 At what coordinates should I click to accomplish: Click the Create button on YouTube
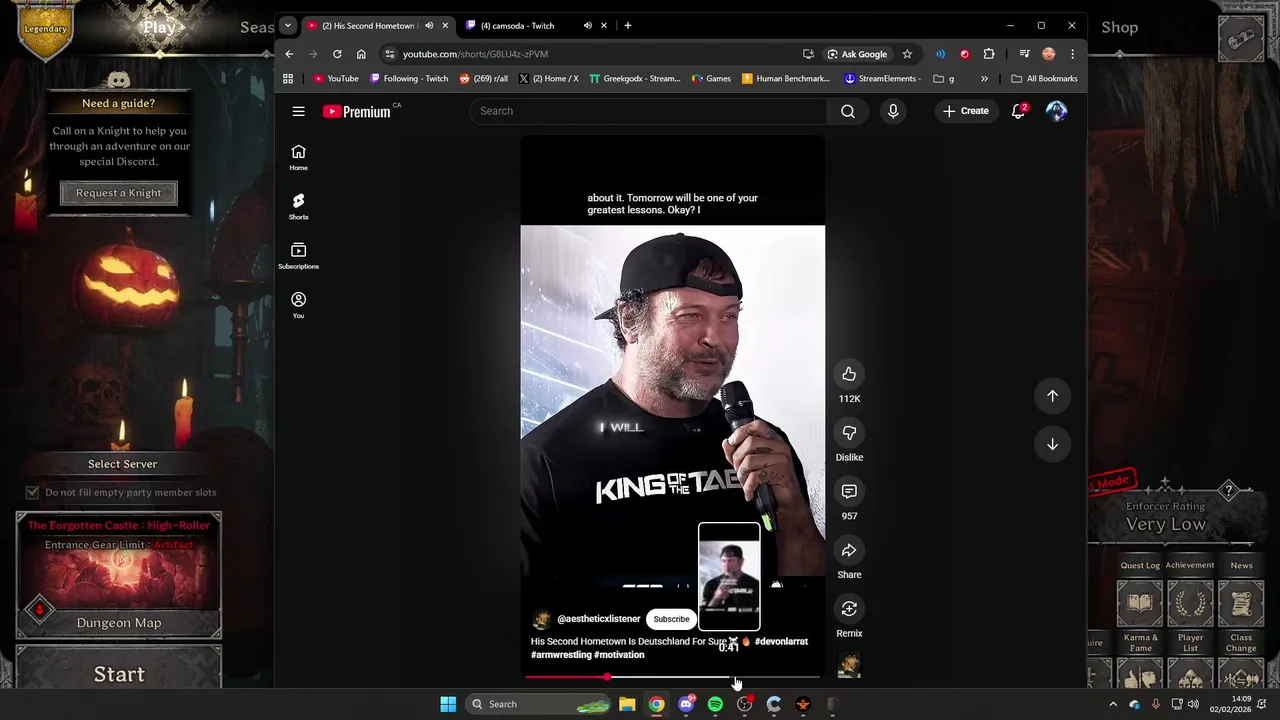[x=965, y=111]
